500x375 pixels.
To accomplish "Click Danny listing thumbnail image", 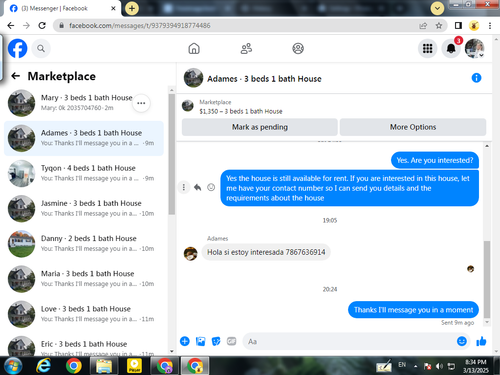I will tap(21, 244).
